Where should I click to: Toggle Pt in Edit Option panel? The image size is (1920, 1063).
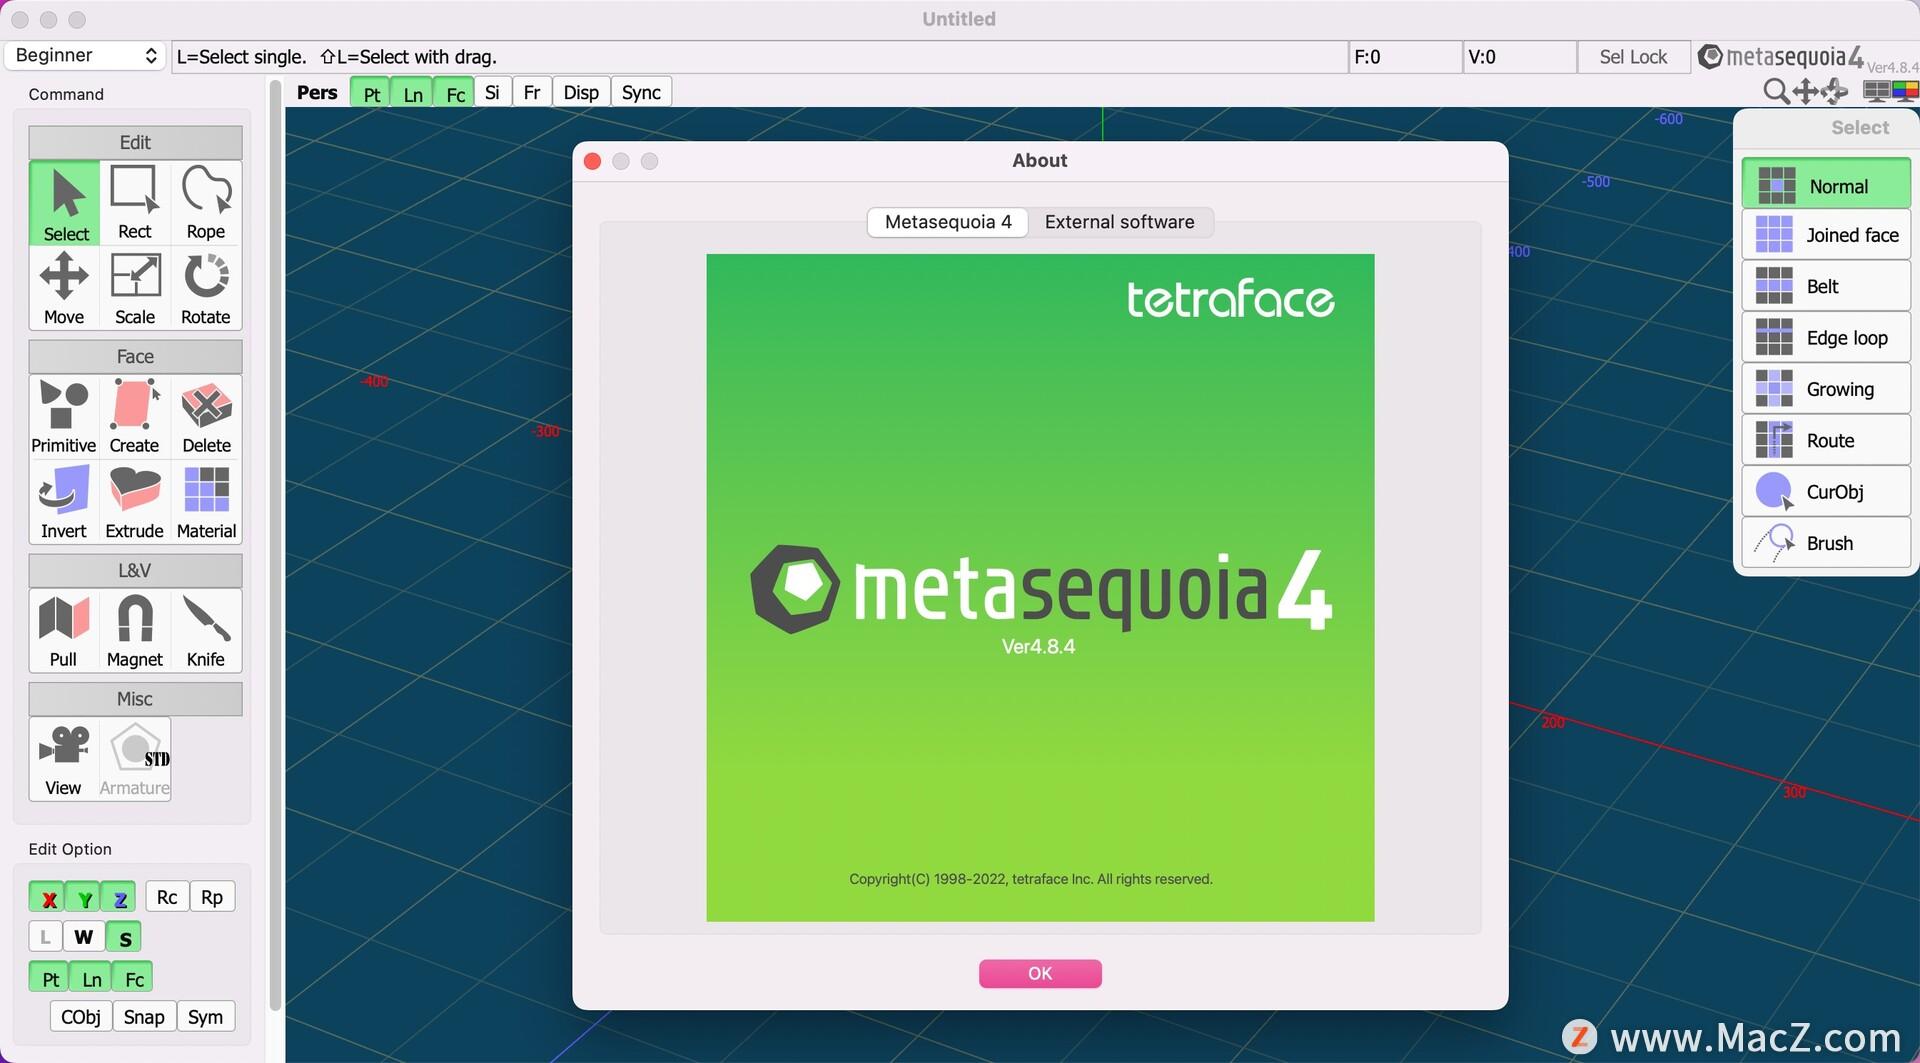tap(50, 979)
